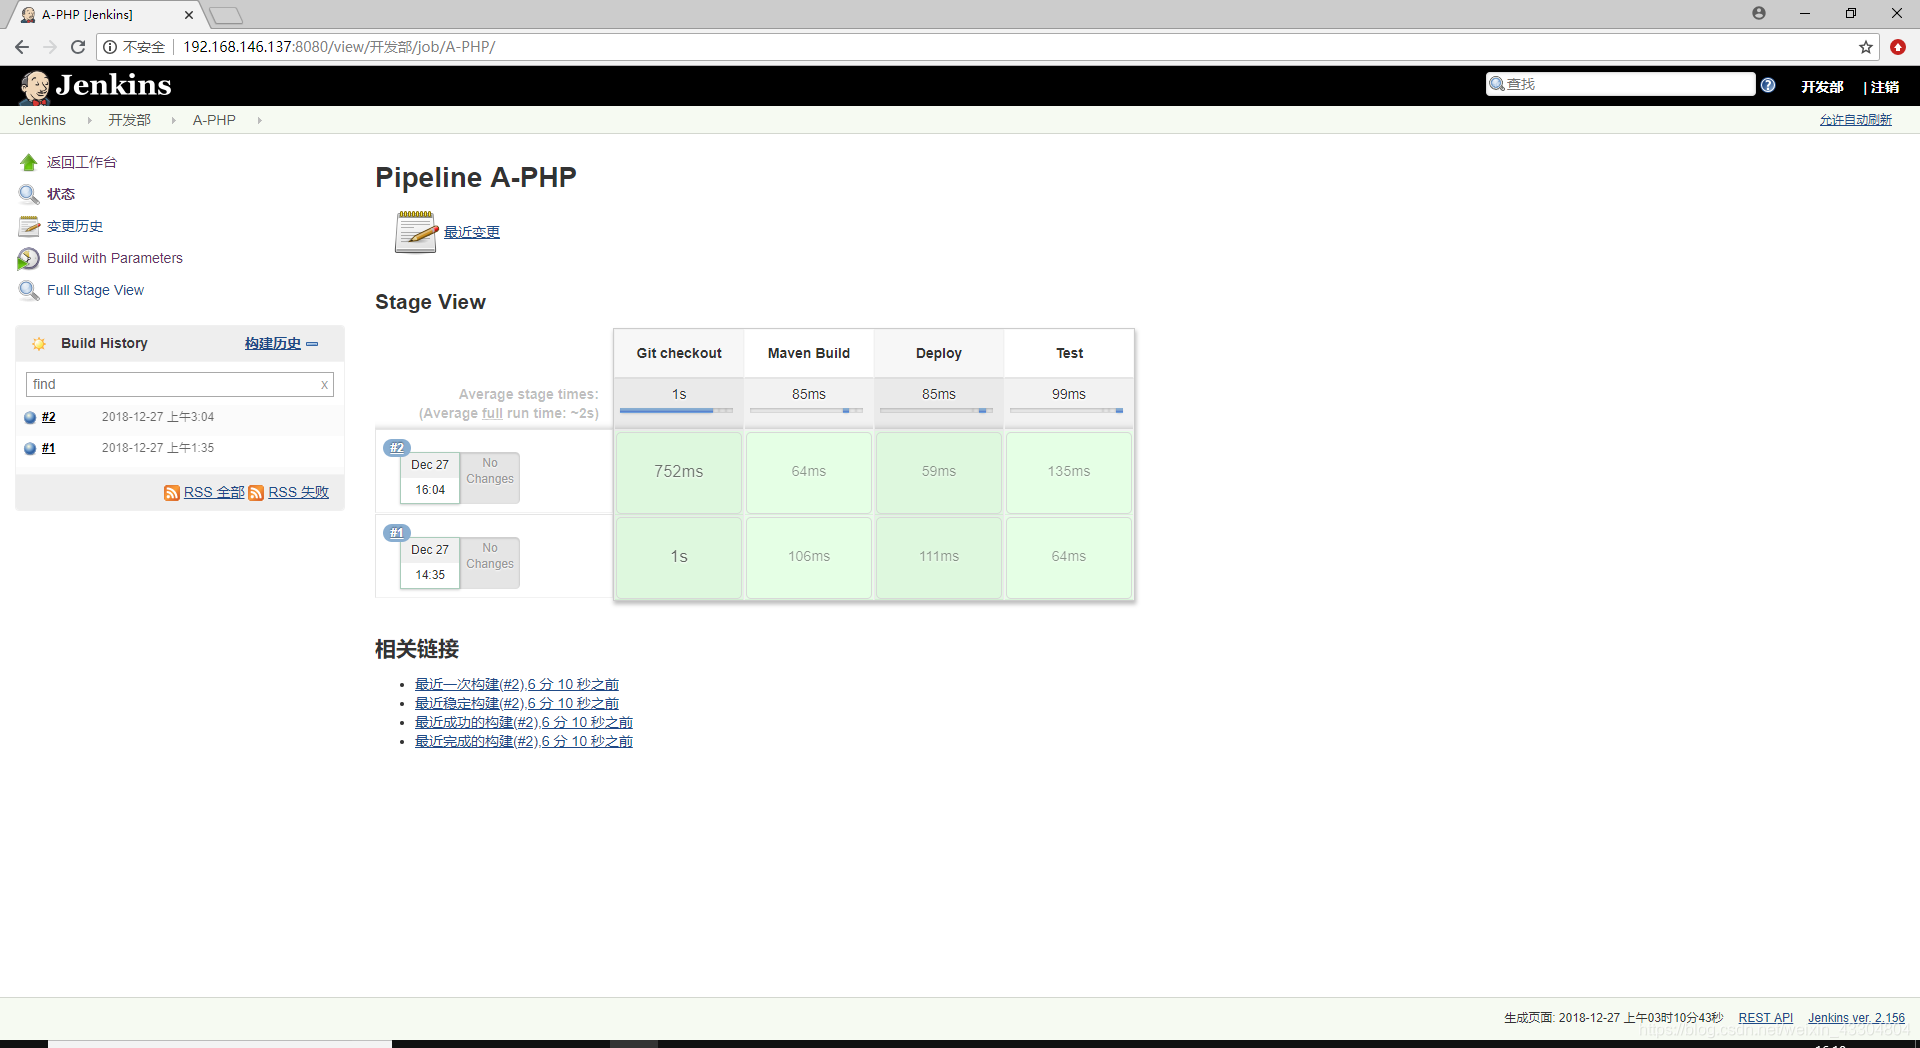Click the Jenkins logo icon
The image size is (1920, 1048).
pos(35,87)
